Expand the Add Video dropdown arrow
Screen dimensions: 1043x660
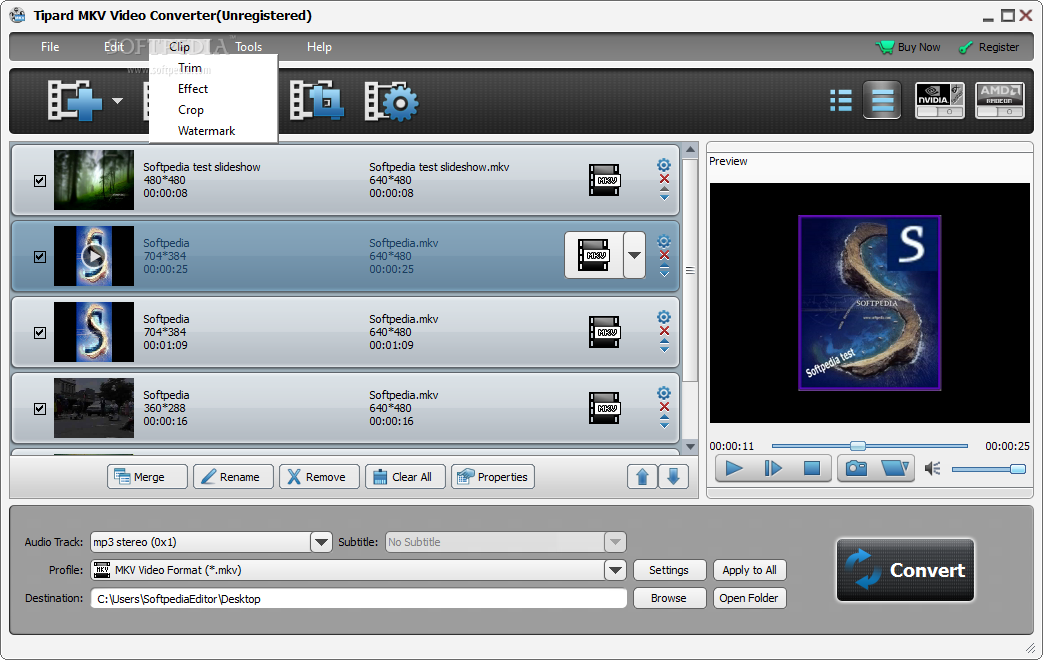117,101
